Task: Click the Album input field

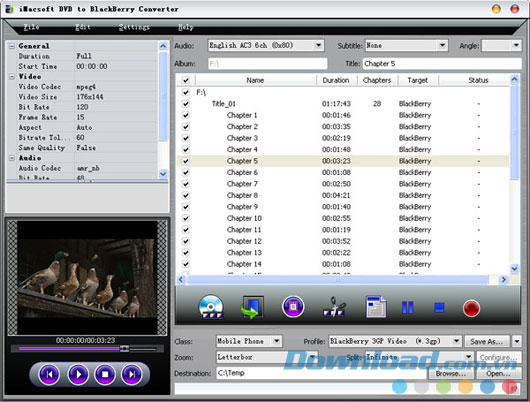Action: tap(268, 64)
